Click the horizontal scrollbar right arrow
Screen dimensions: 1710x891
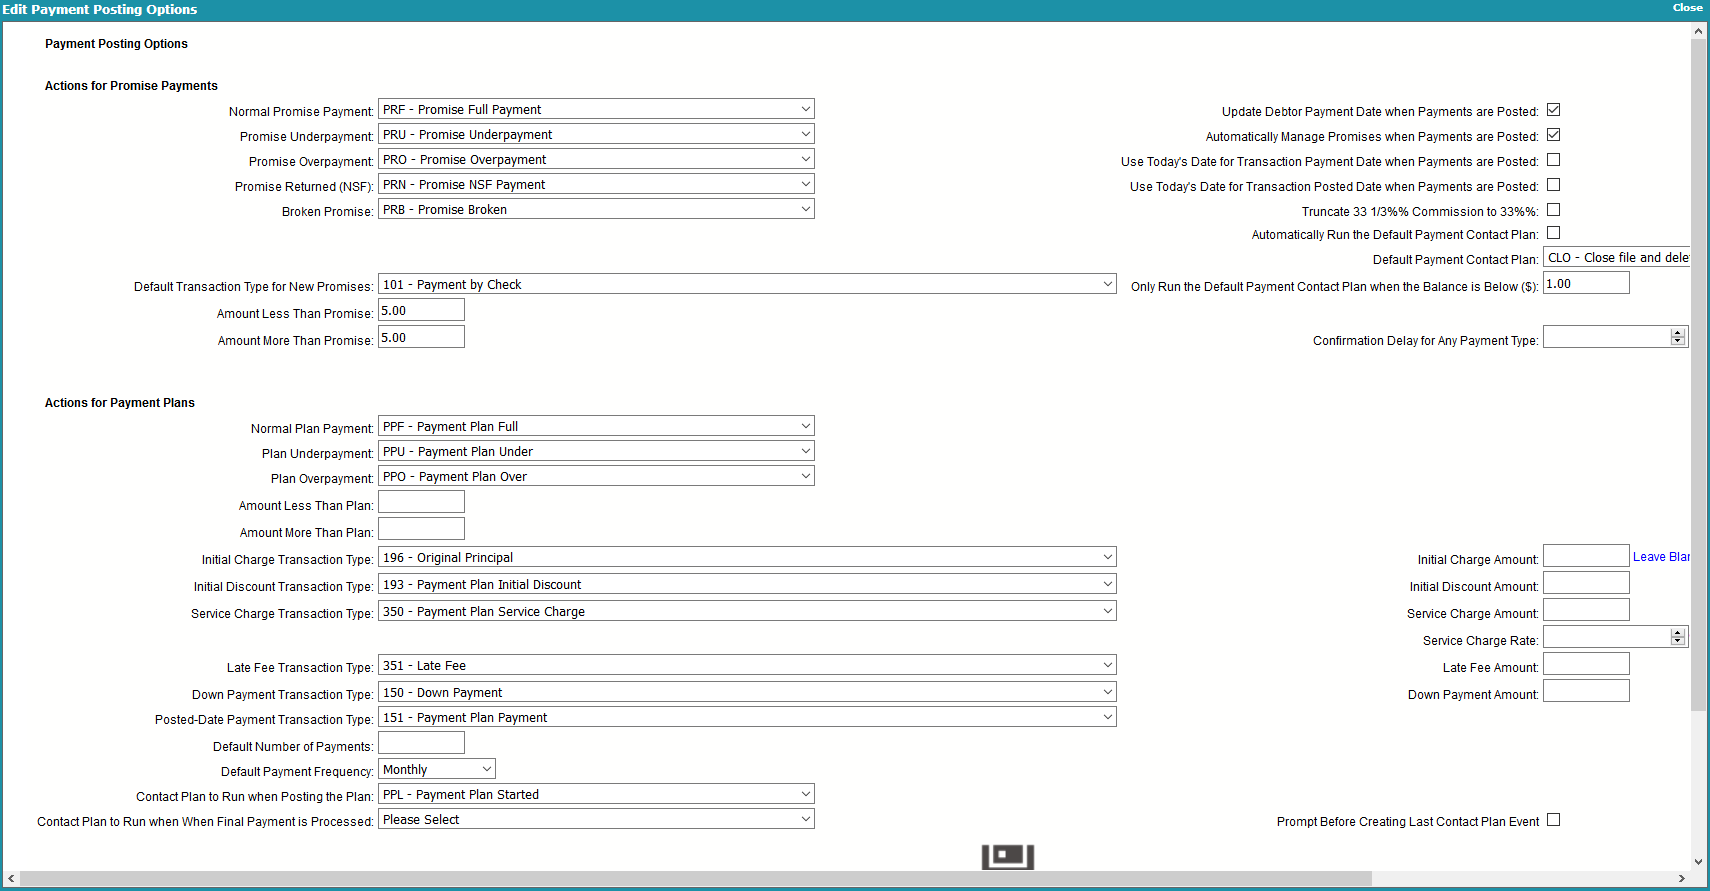[x=1682, y=879]
